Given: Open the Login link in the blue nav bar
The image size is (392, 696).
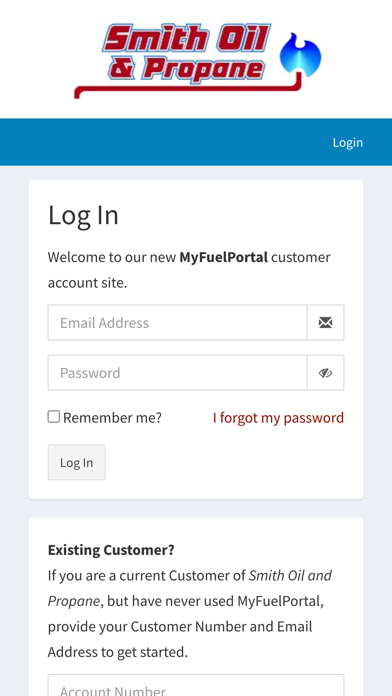Looking at the screenshot, I should point(348,142).
